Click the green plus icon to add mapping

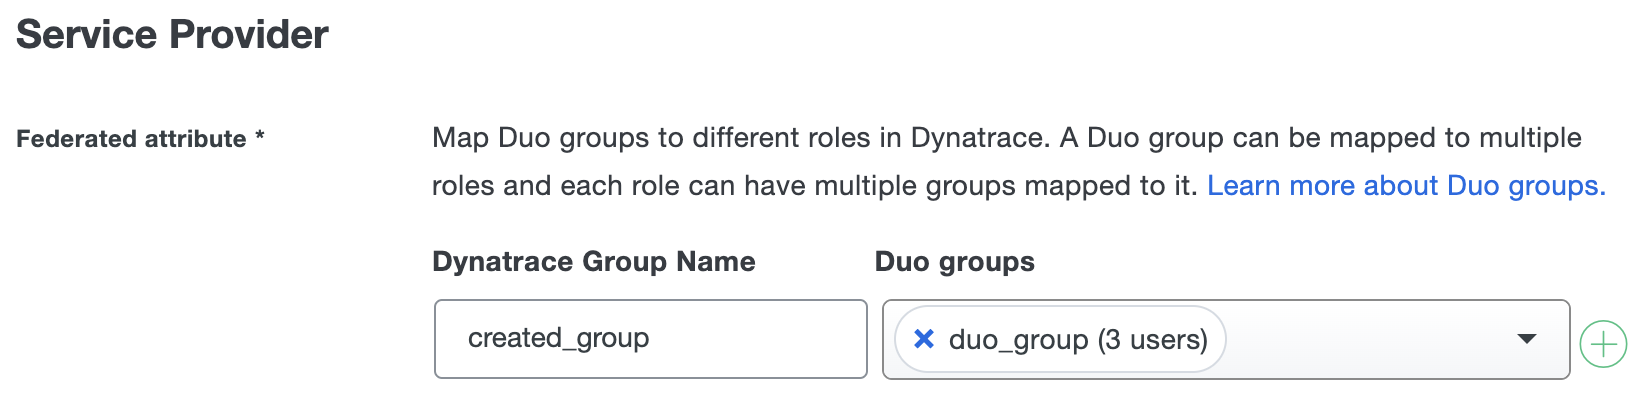[1603, 345]
